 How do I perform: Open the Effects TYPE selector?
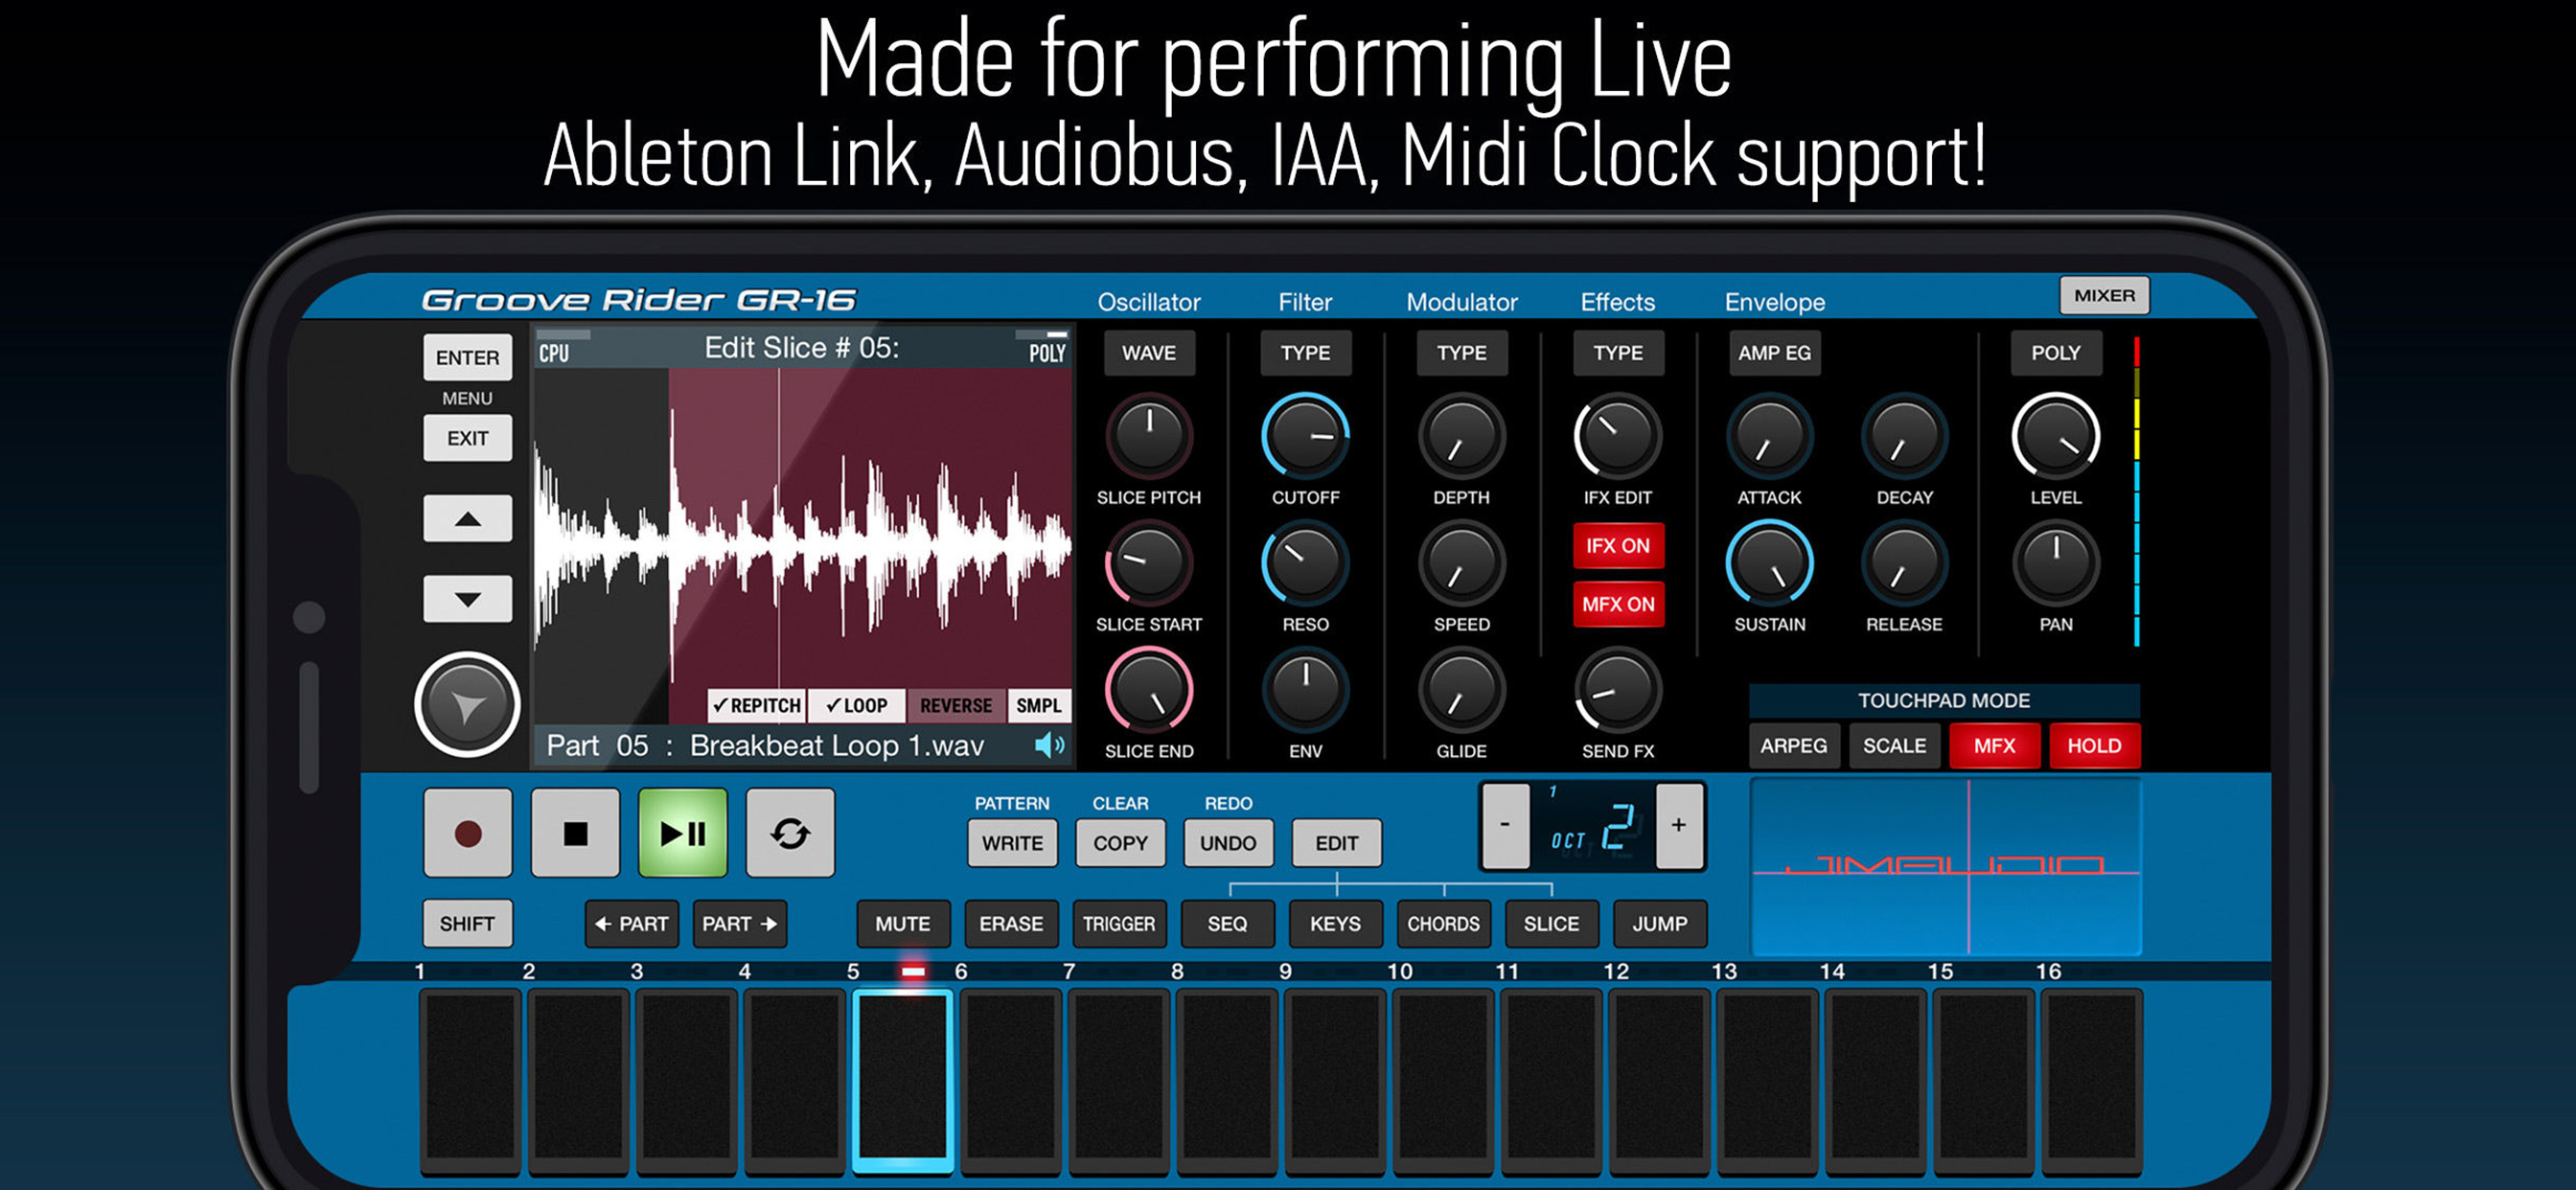pos(1618,353)
